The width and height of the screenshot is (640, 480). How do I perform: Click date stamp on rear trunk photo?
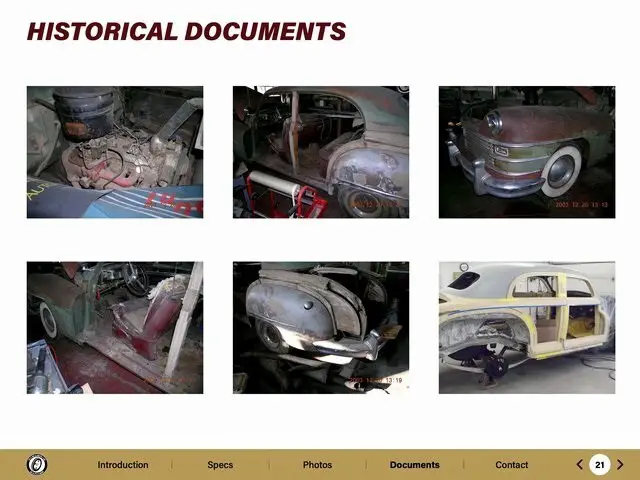pos(375,380)
